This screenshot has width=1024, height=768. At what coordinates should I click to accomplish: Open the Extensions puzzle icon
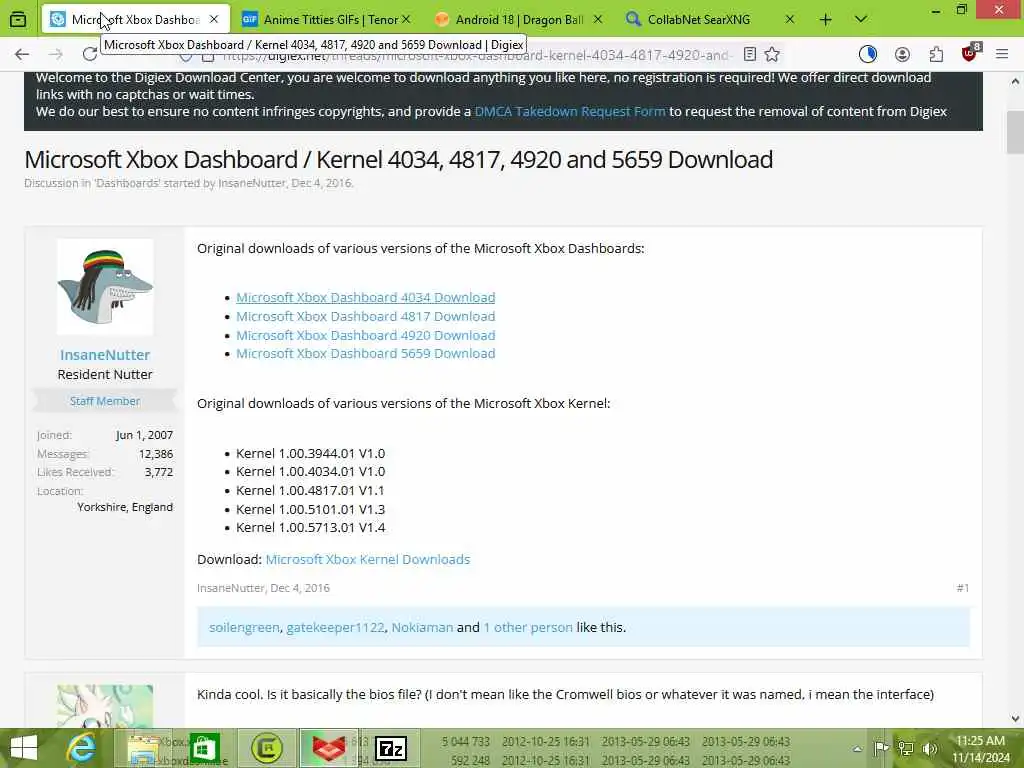[x=936, y=54]
